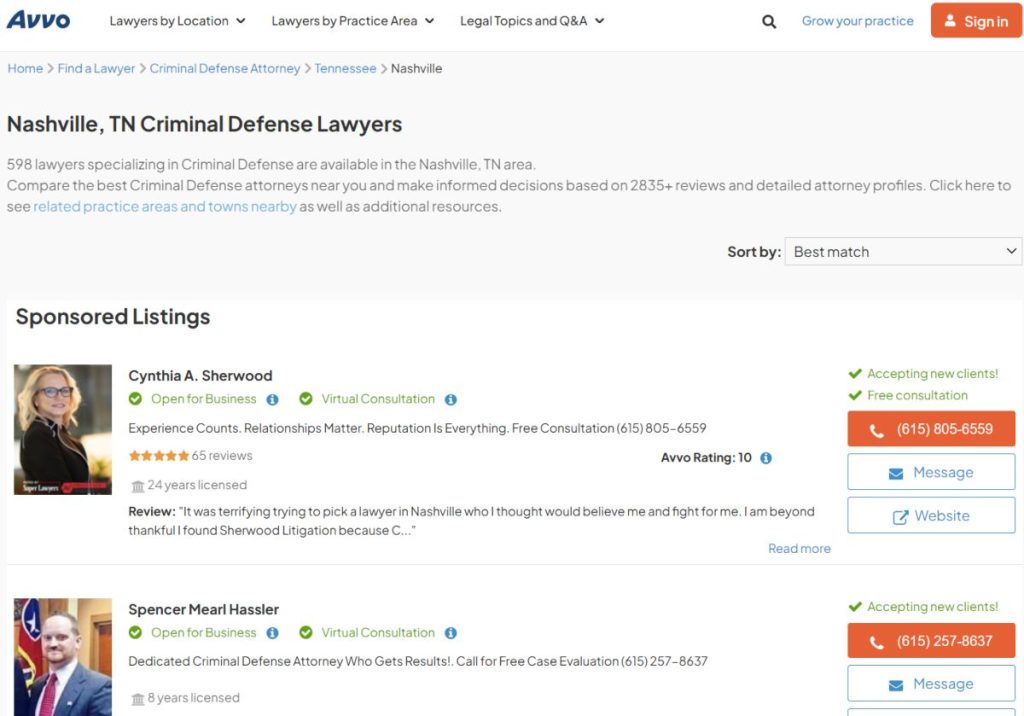
Task: Click the info icon beside Spencer's Open for Business
Action: [272, 633]
